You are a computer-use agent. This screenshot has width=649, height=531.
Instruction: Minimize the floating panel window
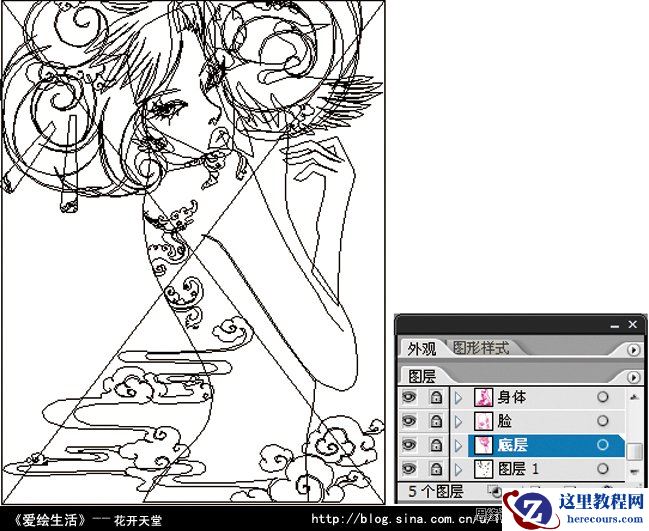click(x=615, y=326)
